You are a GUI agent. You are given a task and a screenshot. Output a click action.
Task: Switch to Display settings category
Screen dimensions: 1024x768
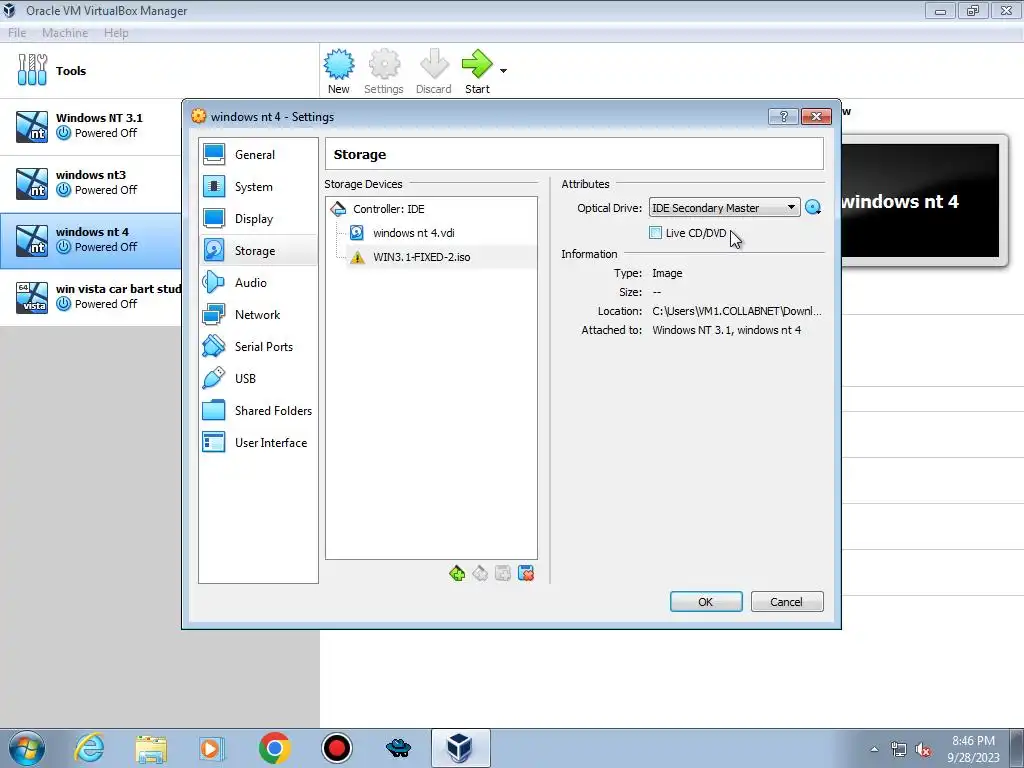click(x=259, y=219)
